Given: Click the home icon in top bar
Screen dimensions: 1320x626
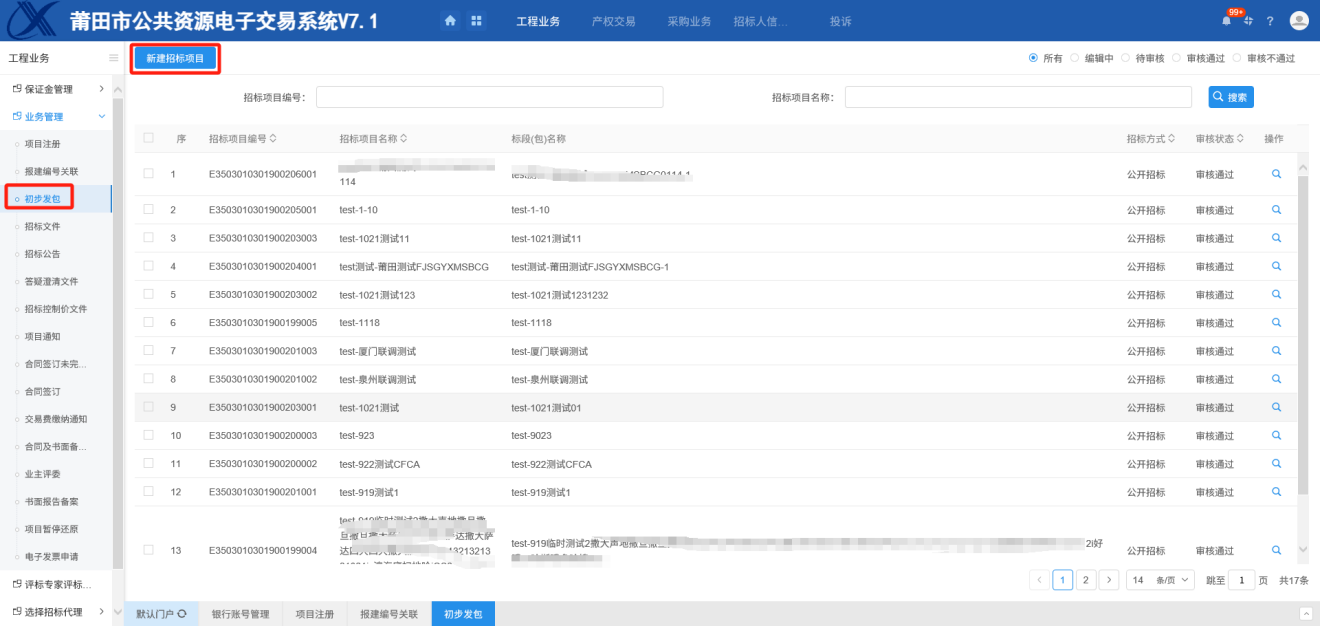Looking at the screenshot, I should pyautogui.click(x=450, y=21).
